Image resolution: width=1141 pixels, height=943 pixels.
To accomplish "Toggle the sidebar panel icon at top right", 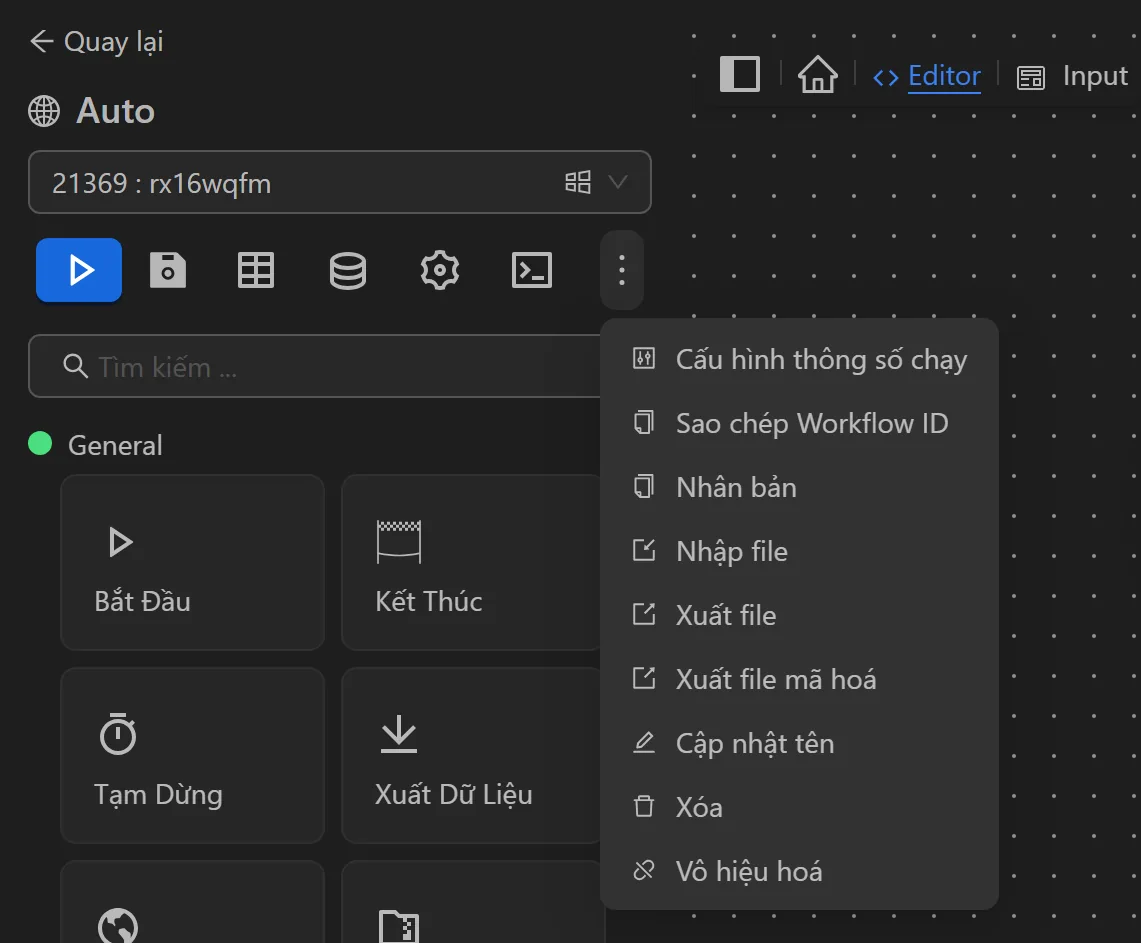I will point(739,74).
